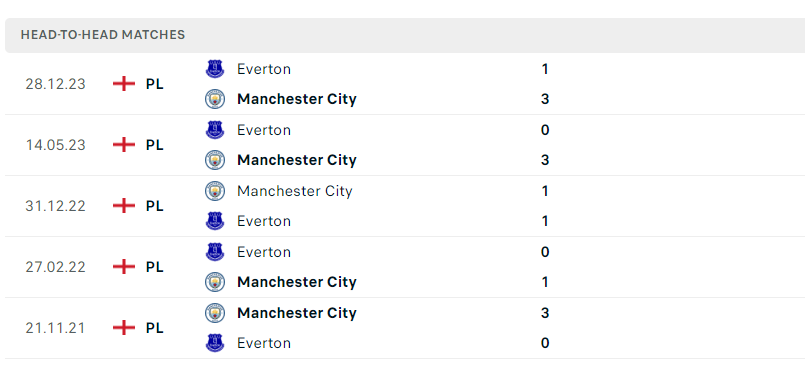805x365 pixels.
Task: Click Manchester City crest in 28.12.23 match
Action: 215,99
